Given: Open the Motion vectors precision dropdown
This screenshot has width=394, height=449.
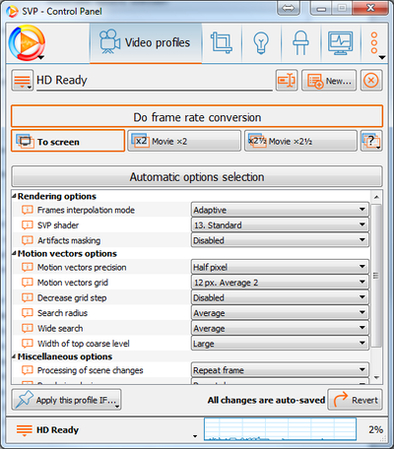Looking at the screenshot, I should coord(280,267).
